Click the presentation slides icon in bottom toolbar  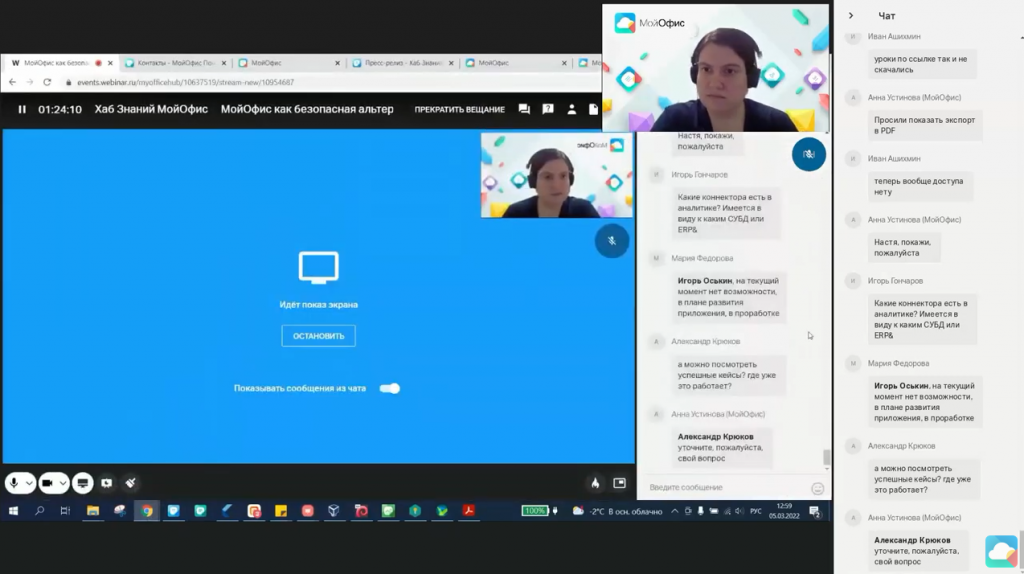coord(107,483)
